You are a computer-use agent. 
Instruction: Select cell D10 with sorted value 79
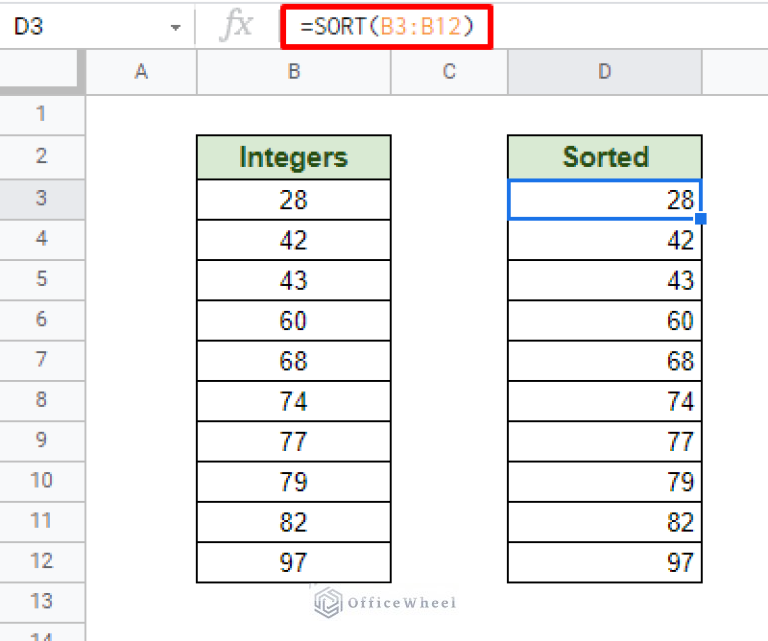point(605,482)
